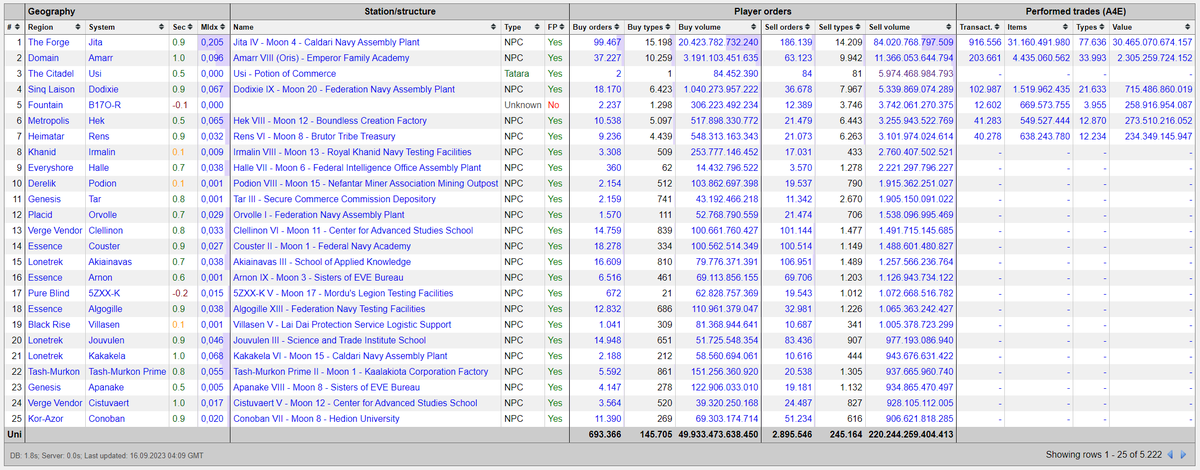This screenshot has height=470, width=1200.
Task: Open the Jita system link
Action: tap(97, 43)
